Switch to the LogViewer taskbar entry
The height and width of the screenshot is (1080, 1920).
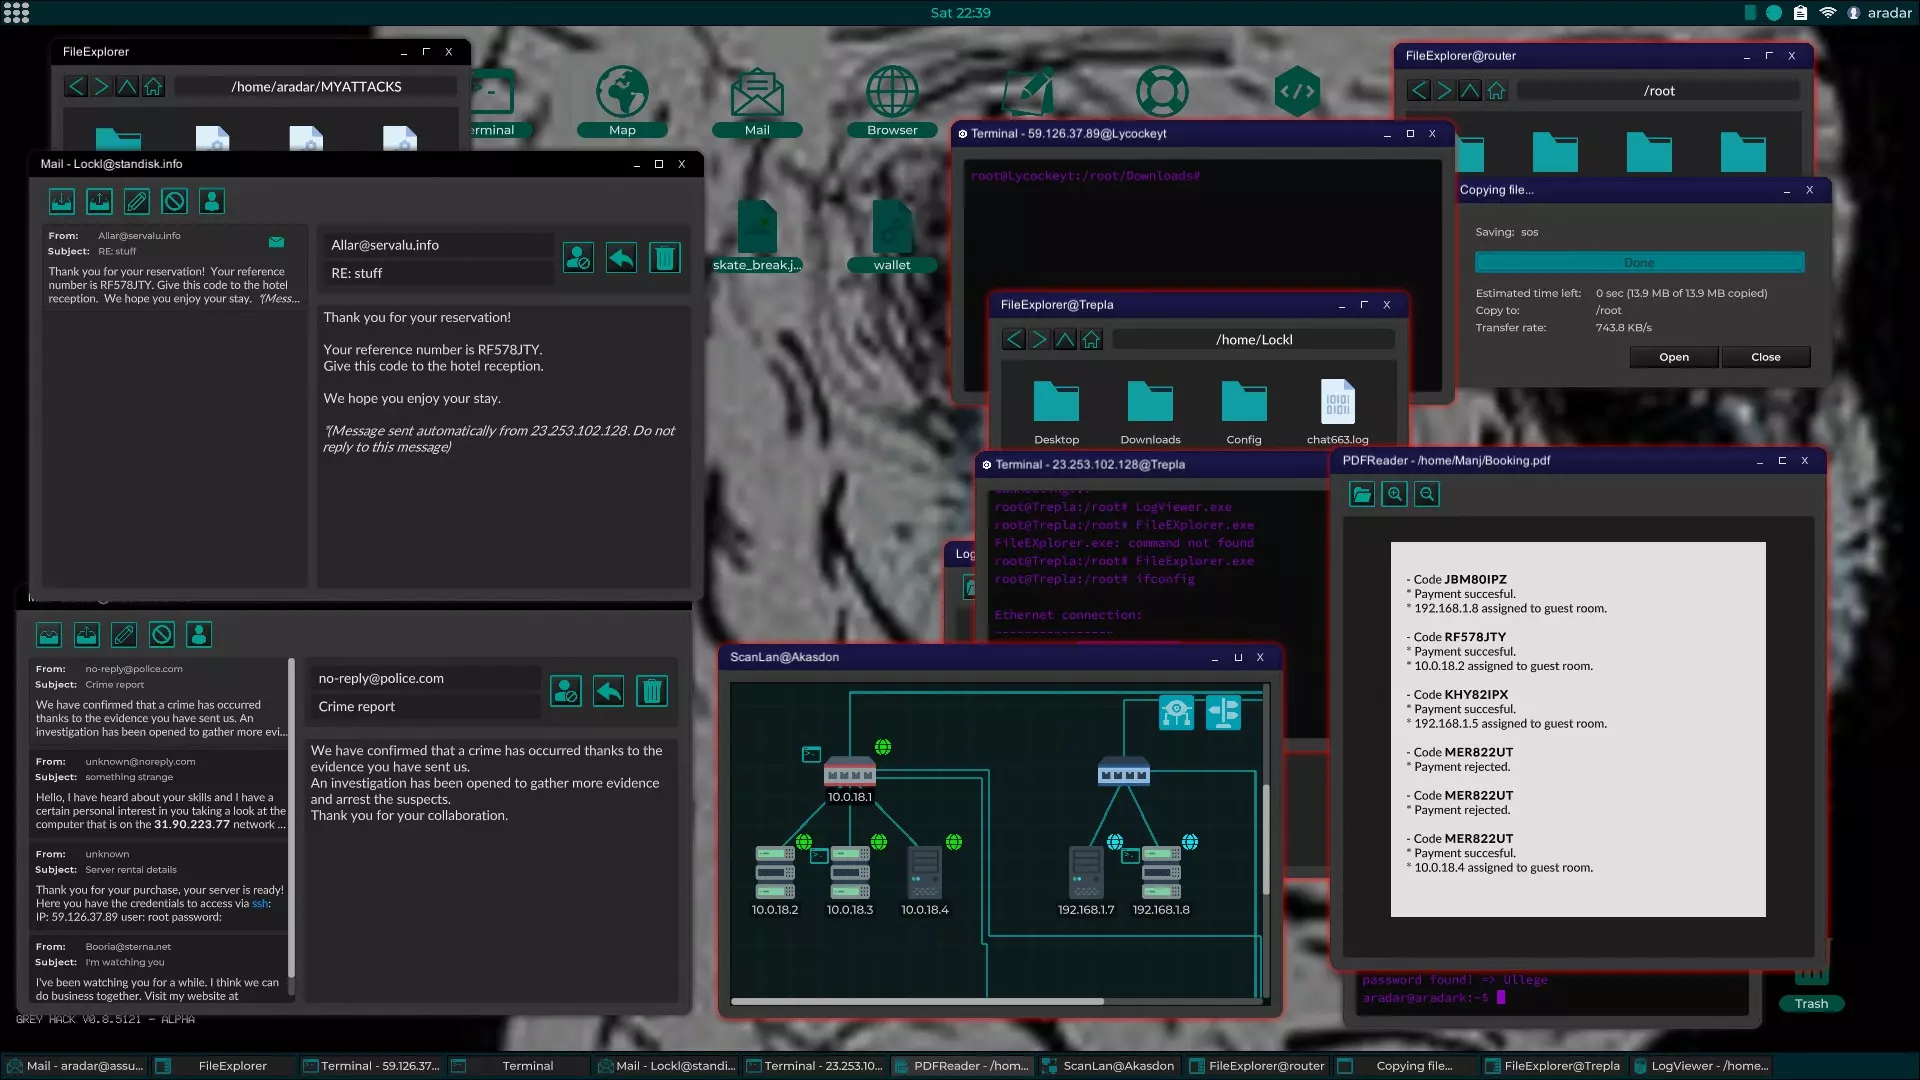click(x=1700, y=1066)
